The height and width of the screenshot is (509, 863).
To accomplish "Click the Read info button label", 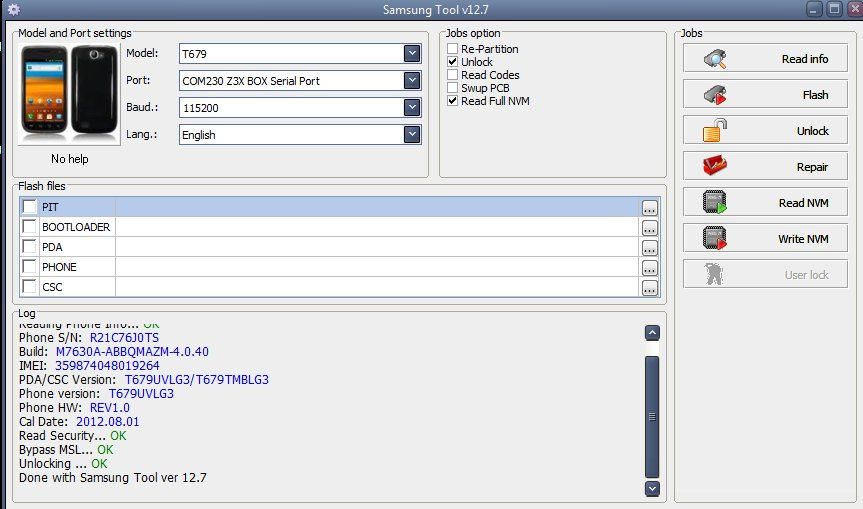I will click(805, 59).
